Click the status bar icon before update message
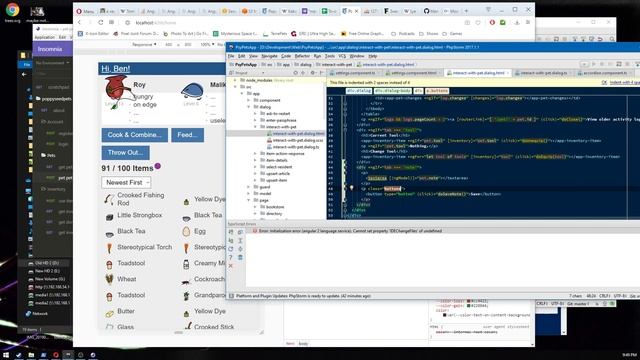Image resolution: width=640 pixels, height=360 pixels. click(x=231, y=296)
